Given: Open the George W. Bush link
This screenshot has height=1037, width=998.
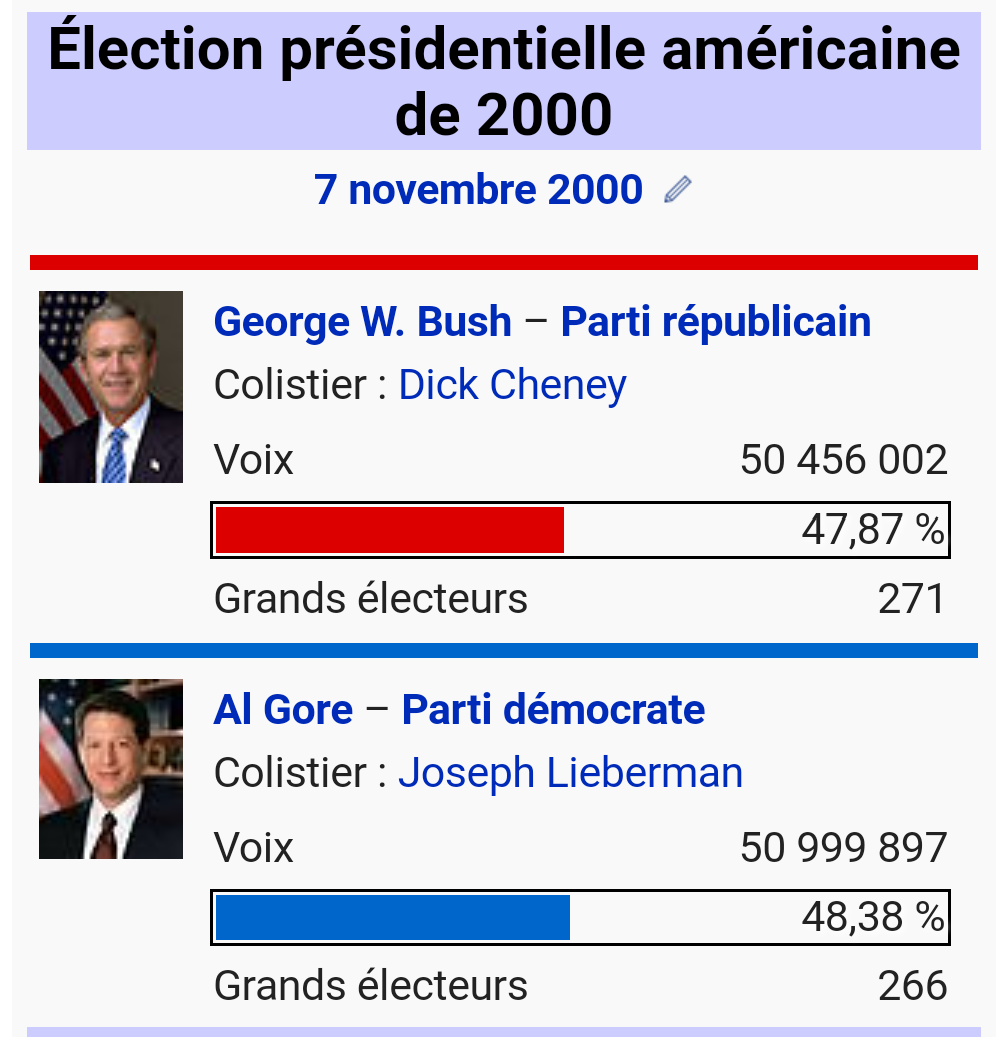Looking at the screenshot, I should click(363, 322).
